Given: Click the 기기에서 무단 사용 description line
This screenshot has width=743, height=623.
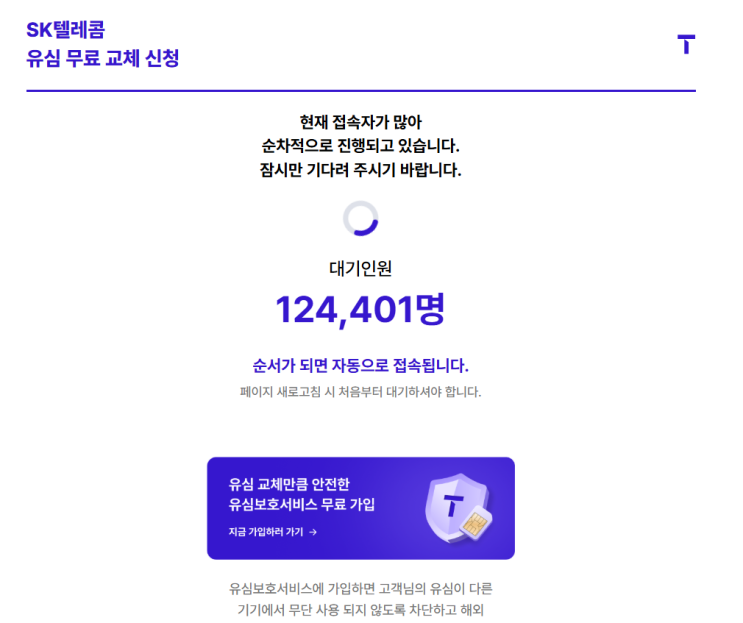Looking at the screenshot, I should pyautogui.click(x=361, y=610).
